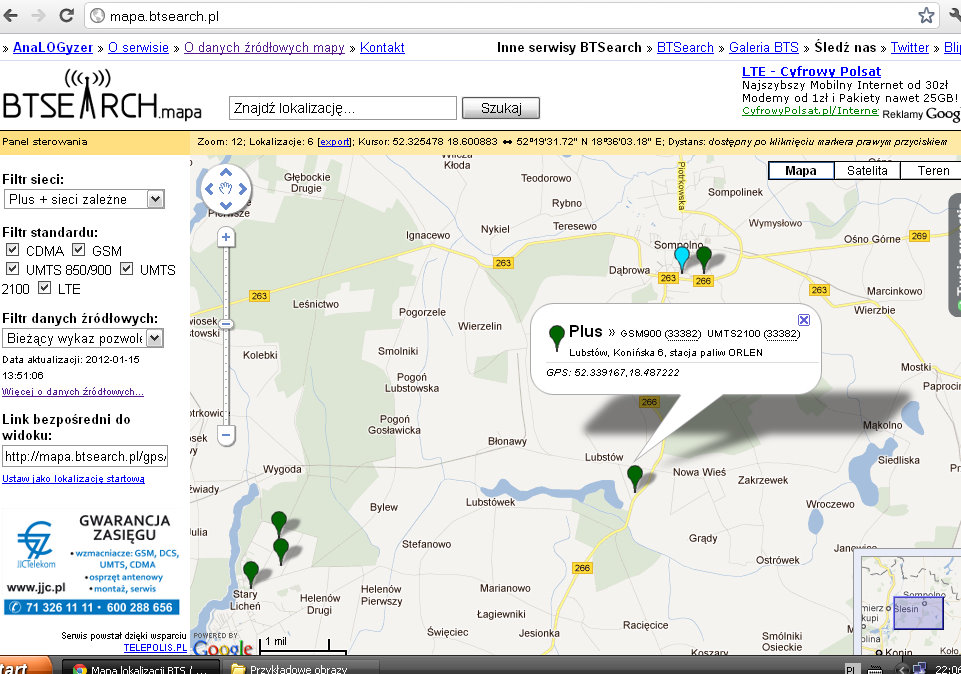Image resolution: width=961 pixels, height=674 pixels.
Task: Open O danych źródłowych mapy link
Action: coord(264,47)
